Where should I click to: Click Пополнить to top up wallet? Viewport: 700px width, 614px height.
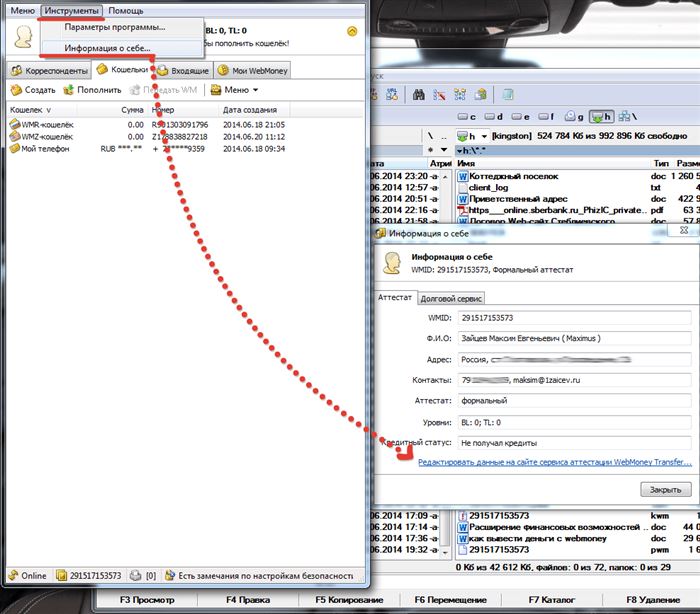(x=92, y=90)
